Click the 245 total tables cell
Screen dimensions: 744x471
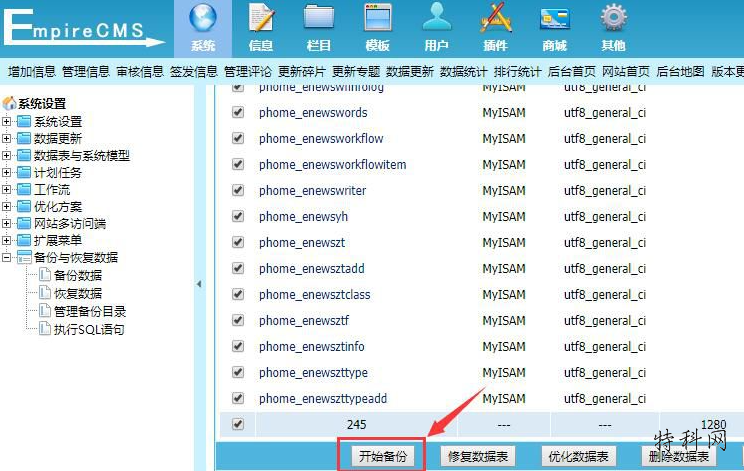pyautogui.click(x=356, y=425)
